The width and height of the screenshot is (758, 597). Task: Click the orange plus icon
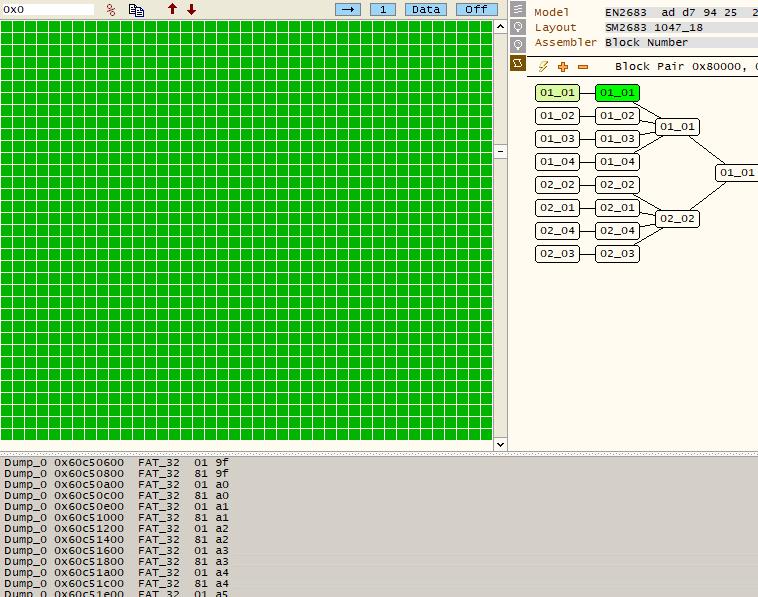click(563, 67)
